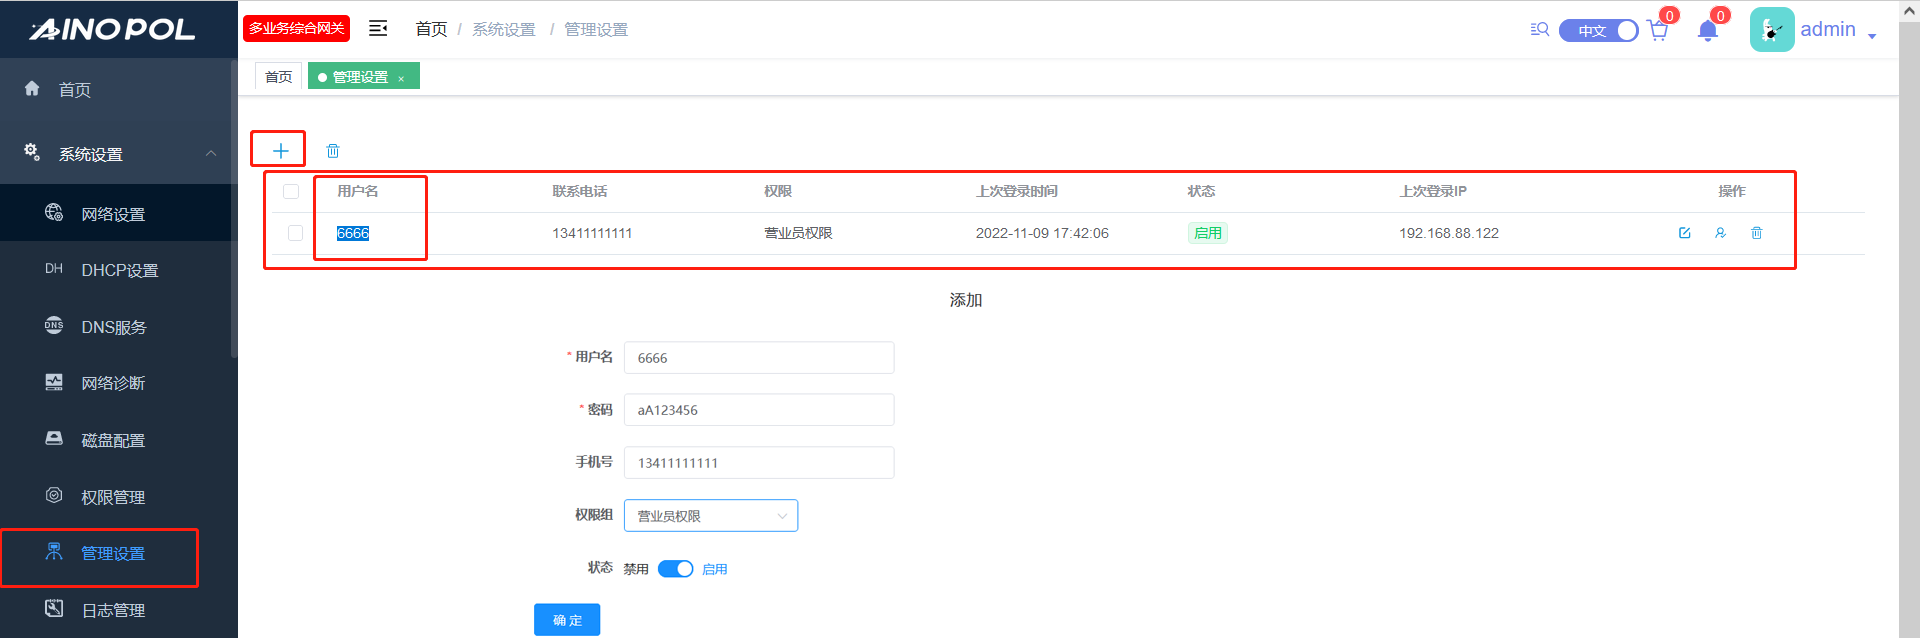Click the user permission icon in row 6666

[1720, 233]
